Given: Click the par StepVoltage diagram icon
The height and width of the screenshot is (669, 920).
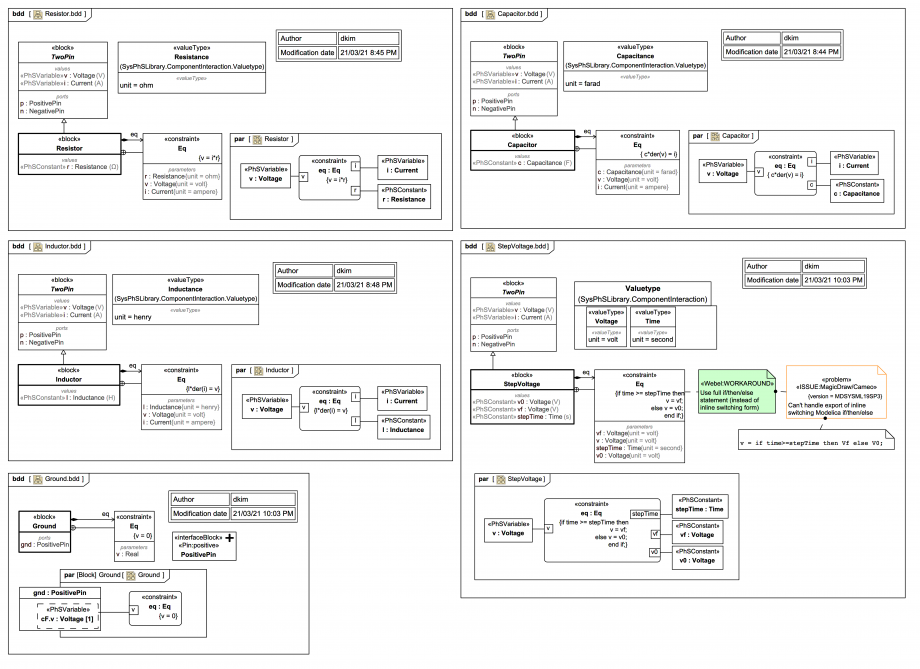Looking at the screenshot, I should [x=499, y=479].
